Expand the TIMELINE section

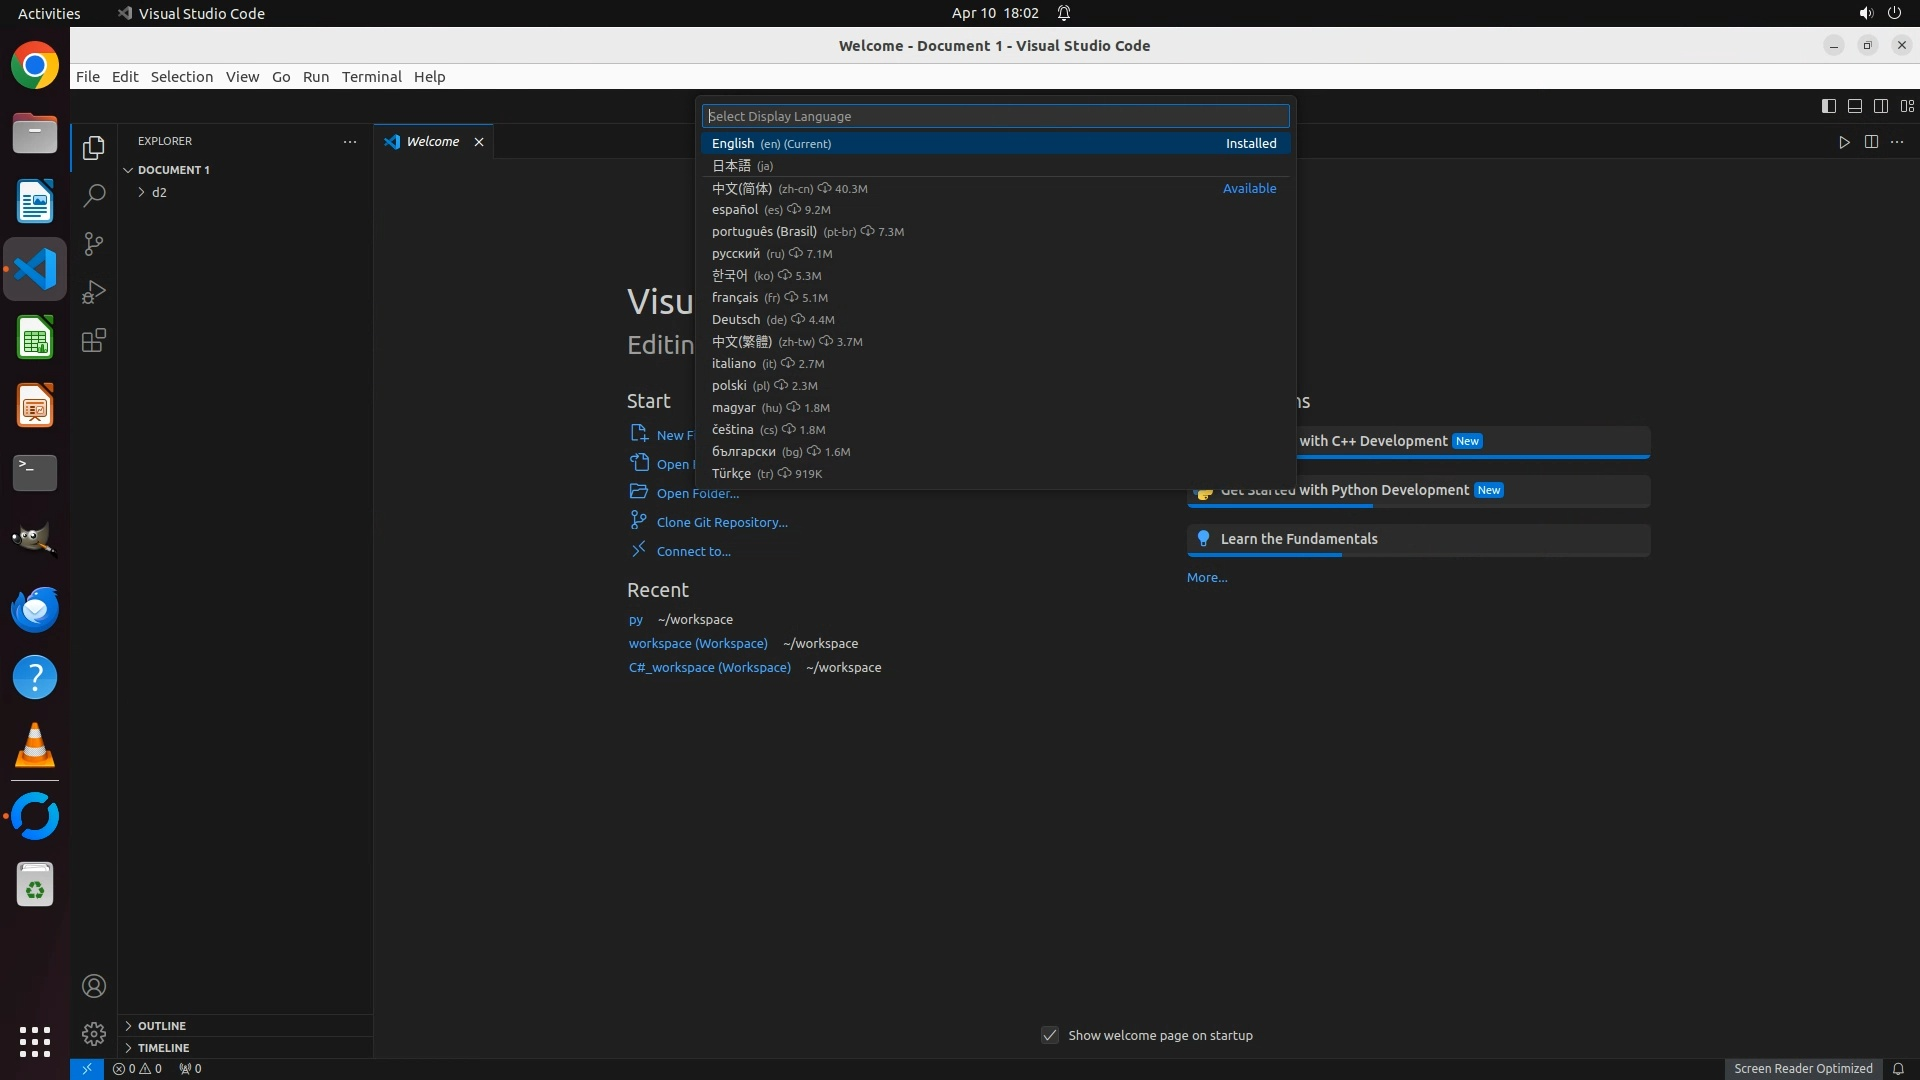[163, 1047]
